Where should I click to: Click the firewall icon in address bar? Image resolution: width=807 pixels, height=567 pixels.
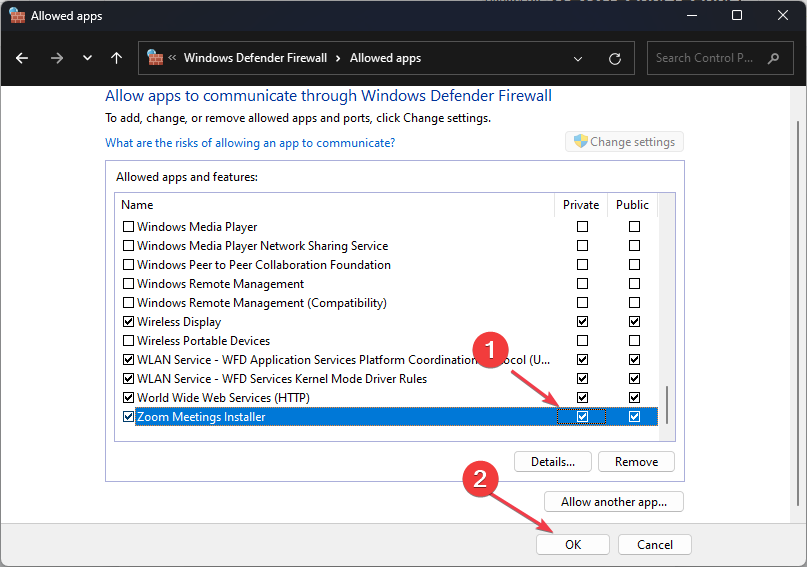[155, 58]
